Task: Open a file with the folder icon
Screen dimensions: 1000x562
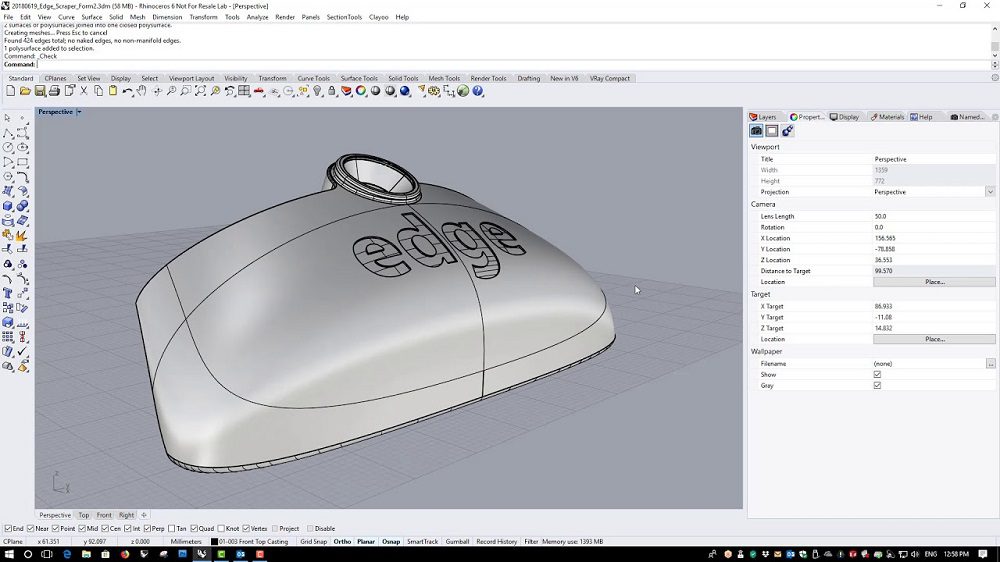Action: pos(25,91)
